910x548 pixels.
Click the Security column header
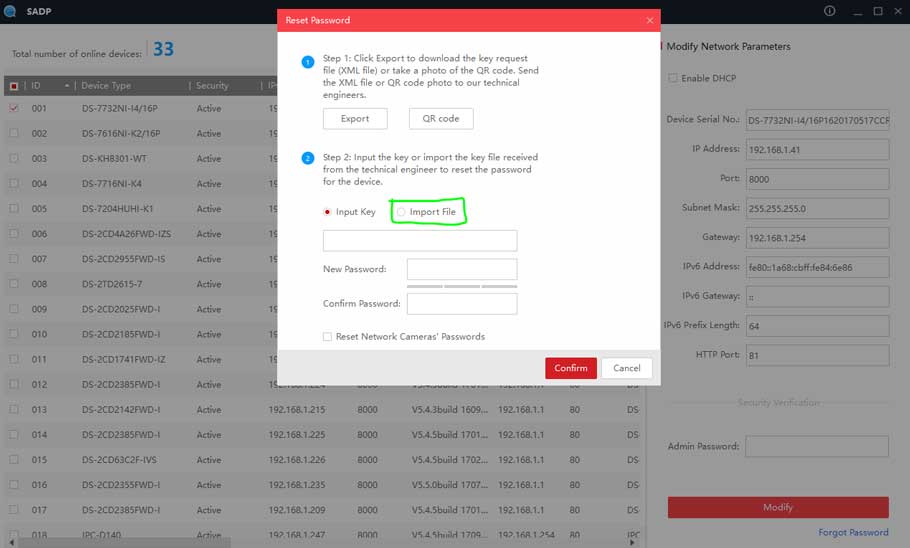212,86
